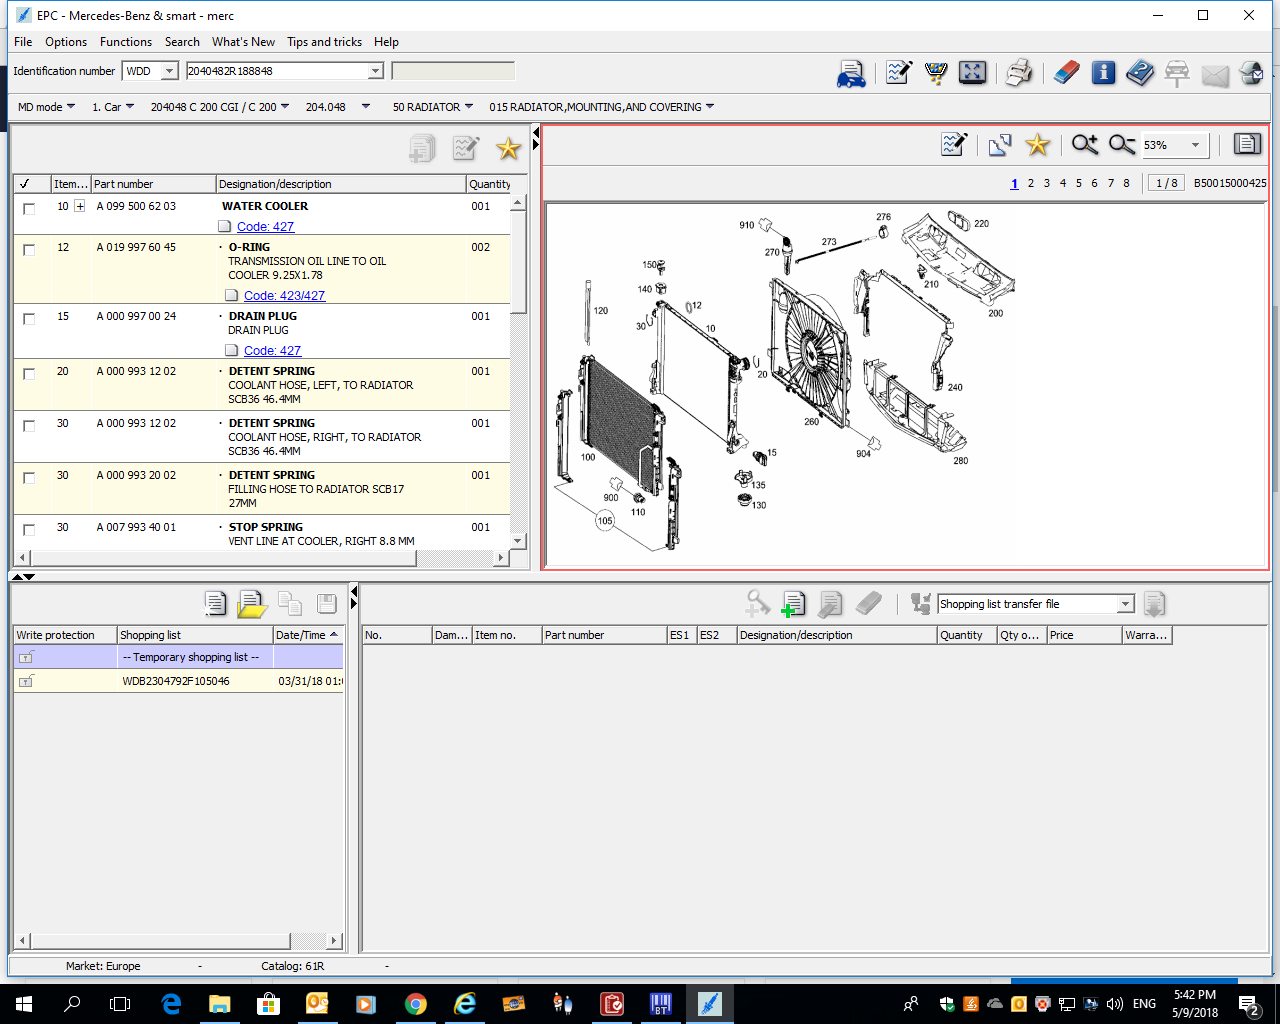This screenshot has width=1280, height=1024.
Task: Select the DRAIN PLUG row checkbox
Action: click(x=29, y=318)
